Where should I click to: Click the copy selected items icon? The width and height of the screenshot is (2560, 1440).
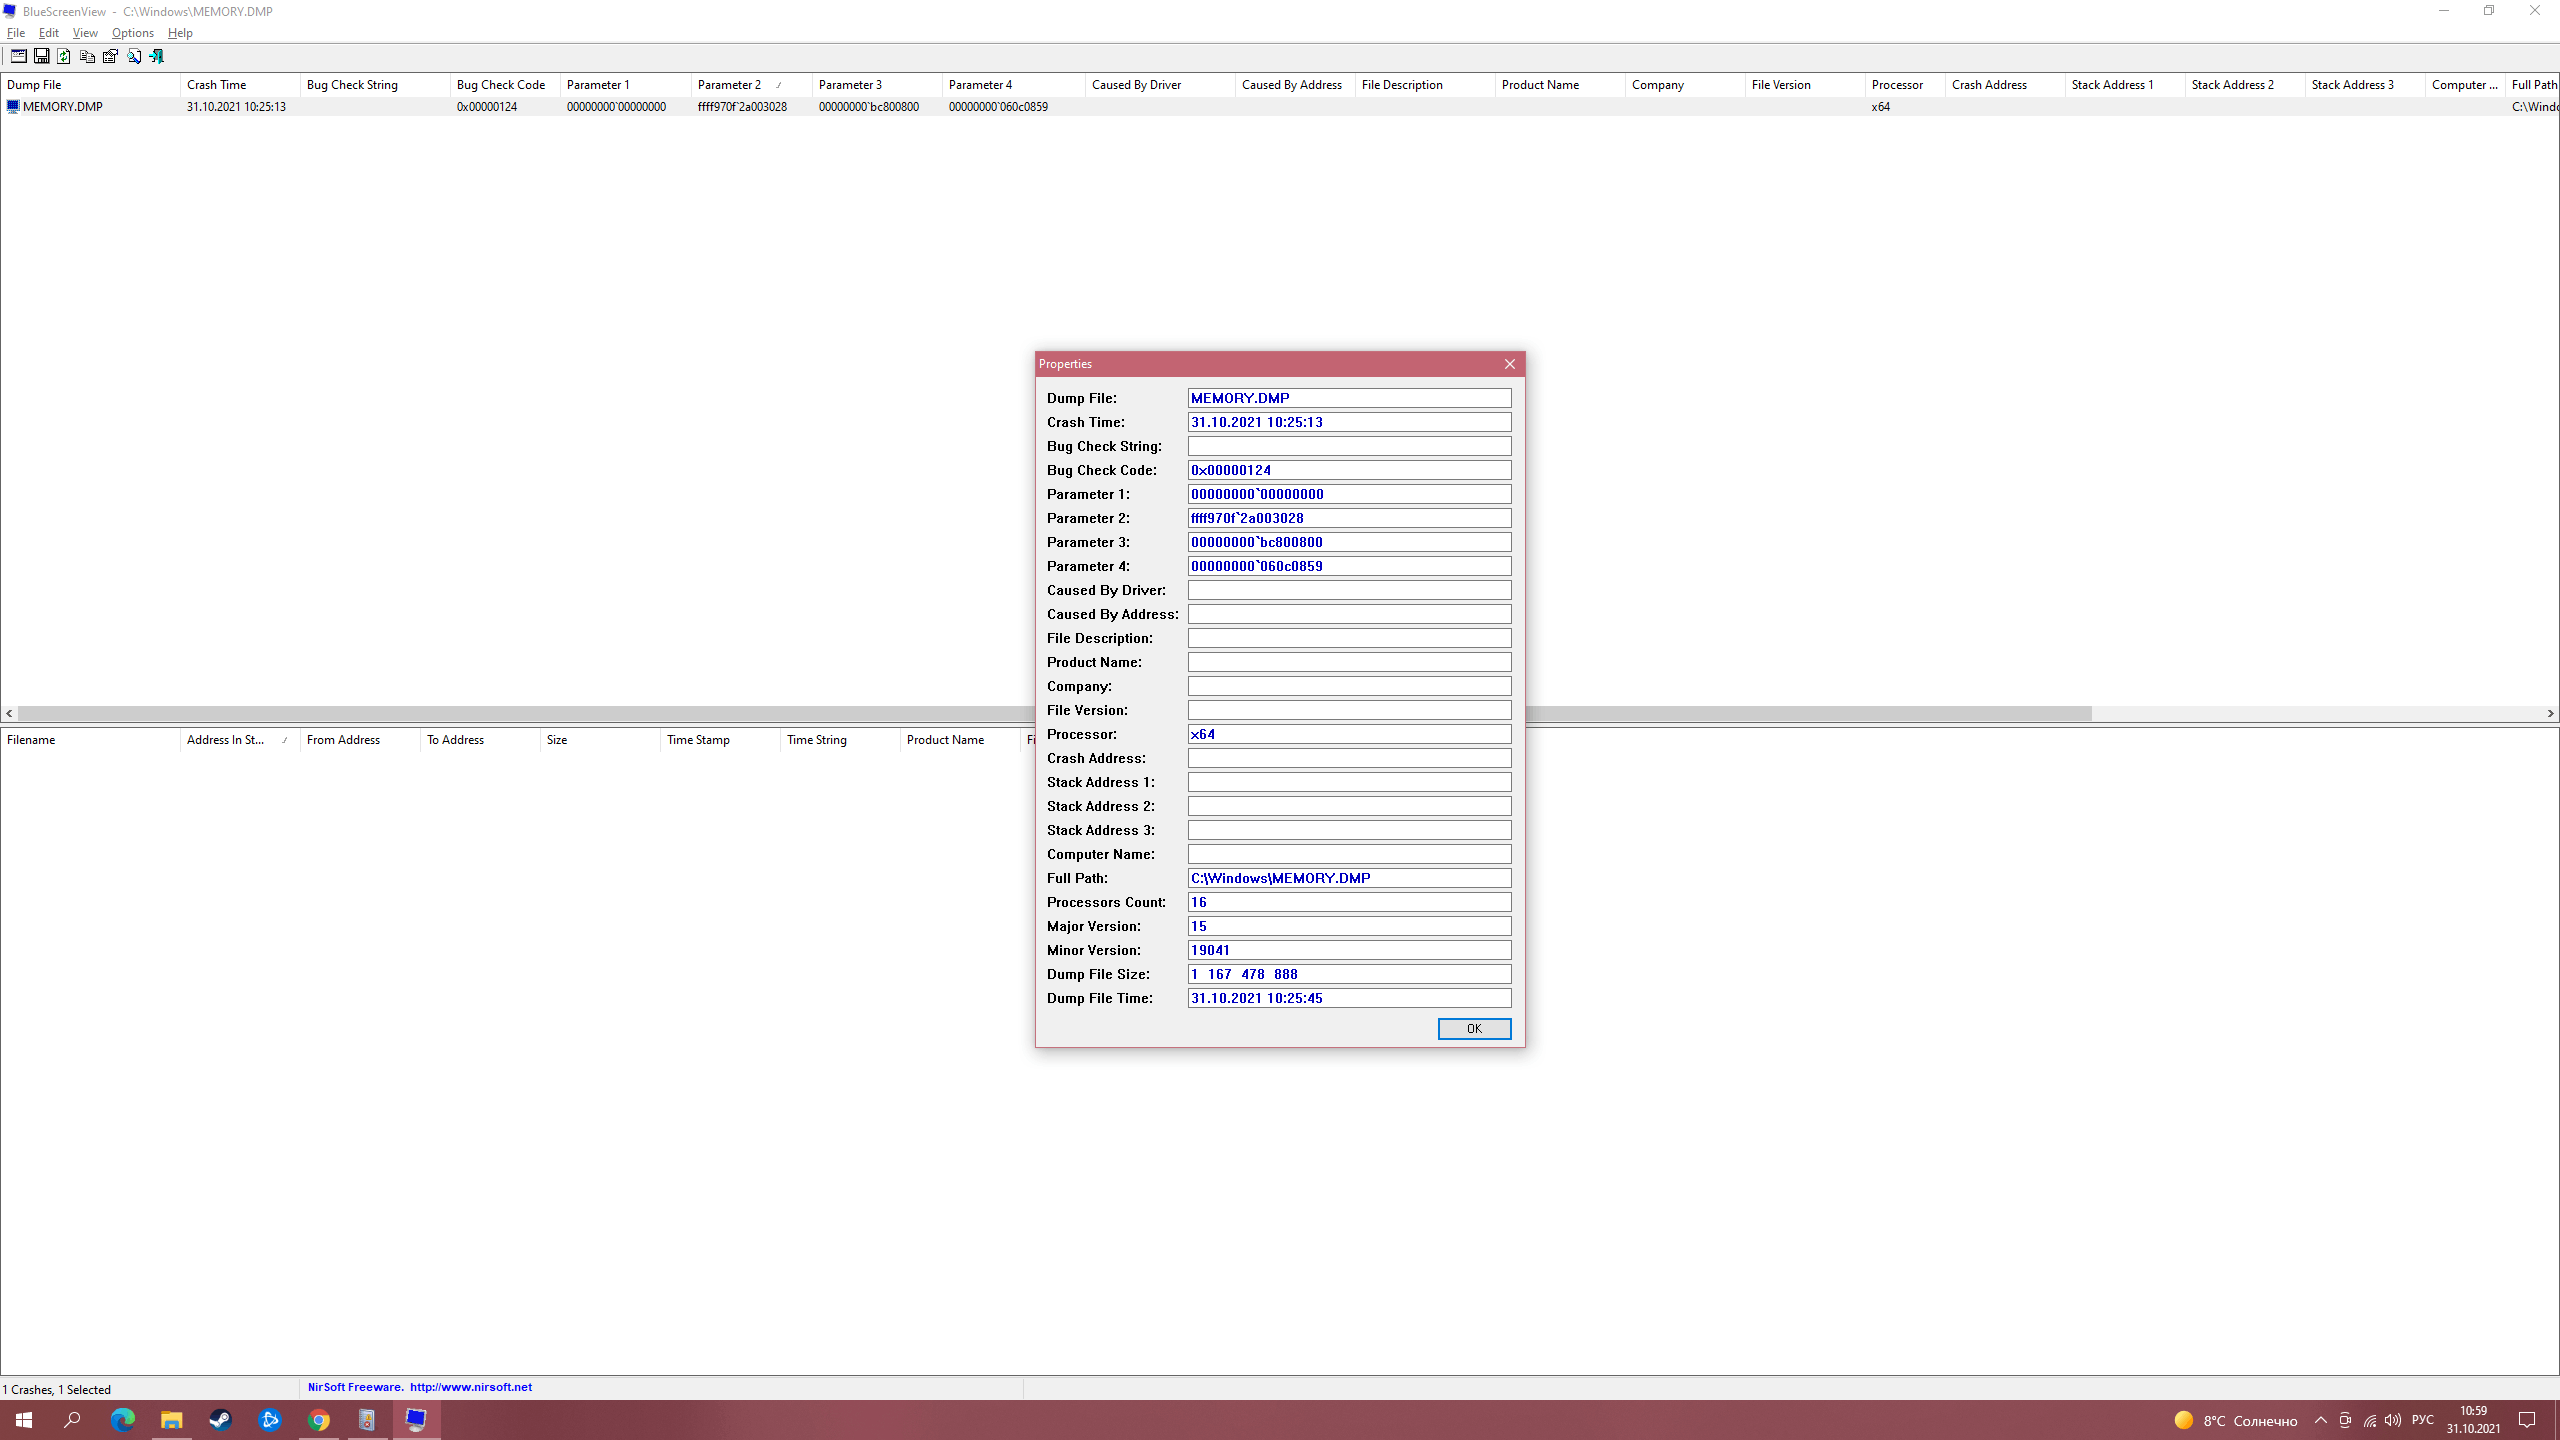86,56
